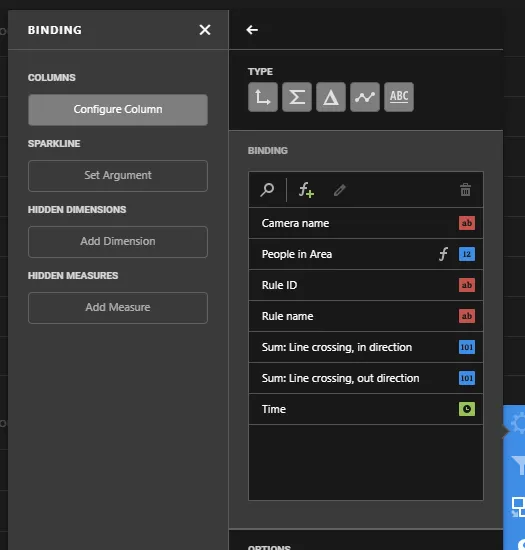Select the Rule ID field

[x=366, y=285]
